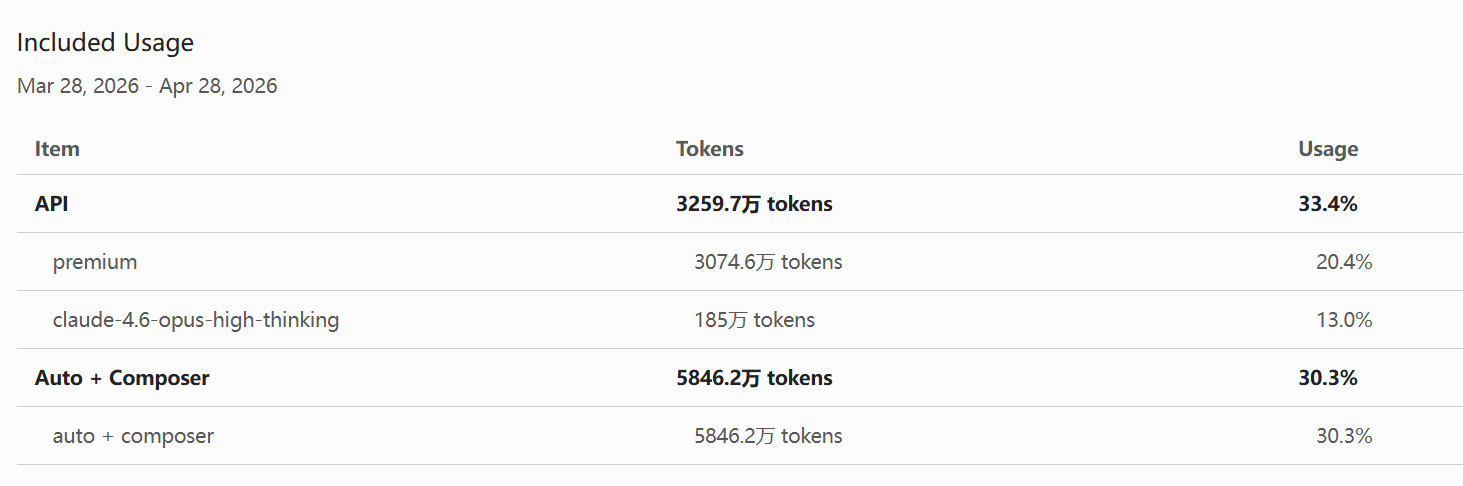Click the API 33.4% usage value
This screenshot has height=486, width=1463.
1327,204
